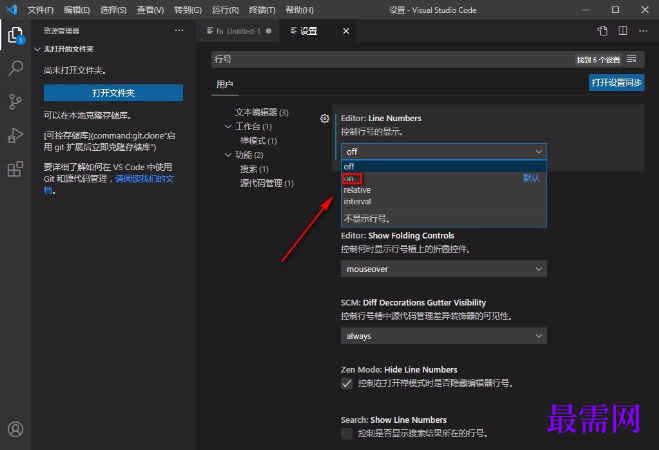This screenshot has width=659, height=450.
Task: Click the gear icon beside Line Numbers setting
Action: coord(324,118)
